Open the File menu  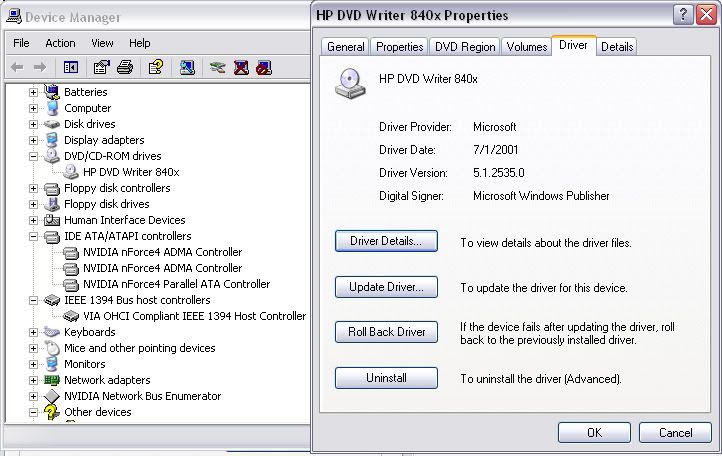pos(21,43)
